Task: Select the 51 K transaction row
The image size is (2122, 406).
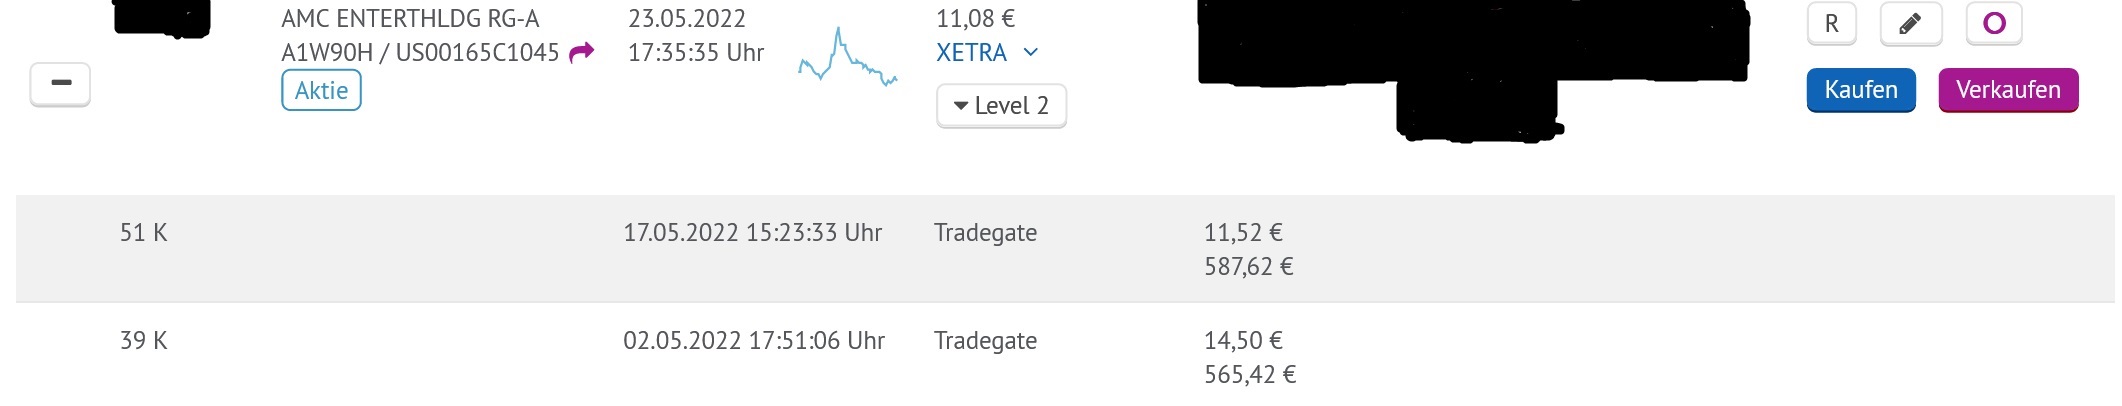Action: point(144,233)
